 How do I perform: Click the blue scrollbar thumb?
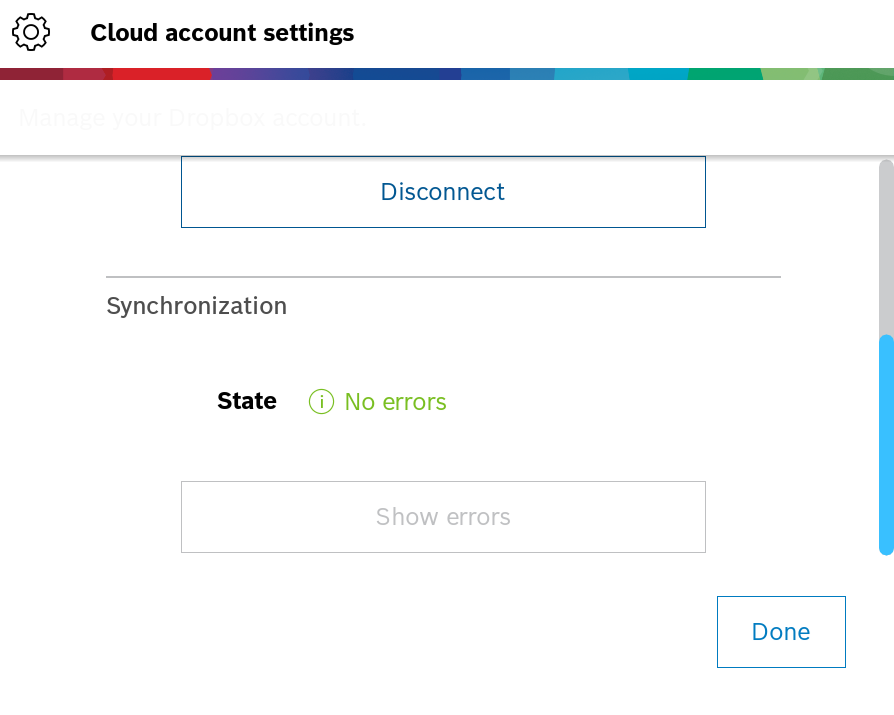click(885, 444)
